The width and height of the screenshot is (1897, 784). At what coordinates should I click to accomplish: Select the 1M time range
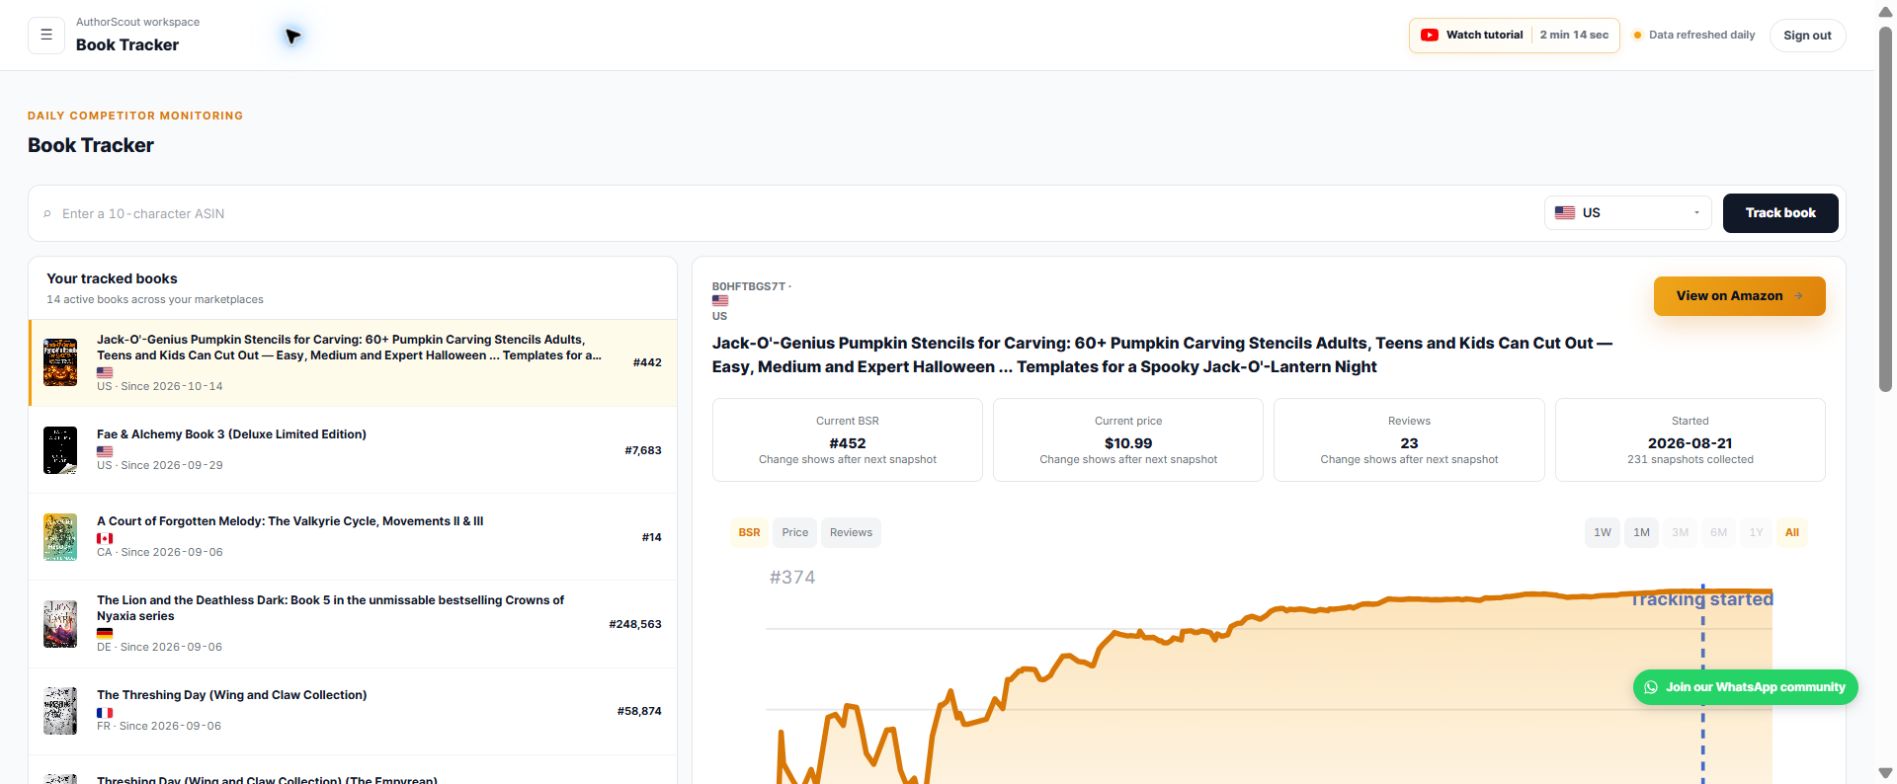1641,533
